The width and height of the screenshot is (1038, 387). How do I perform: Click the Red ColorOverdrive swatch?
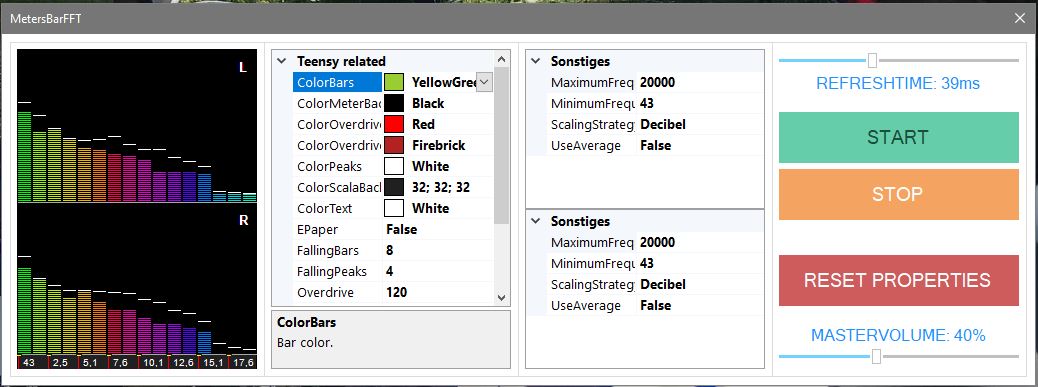click(x=394, y=124)
